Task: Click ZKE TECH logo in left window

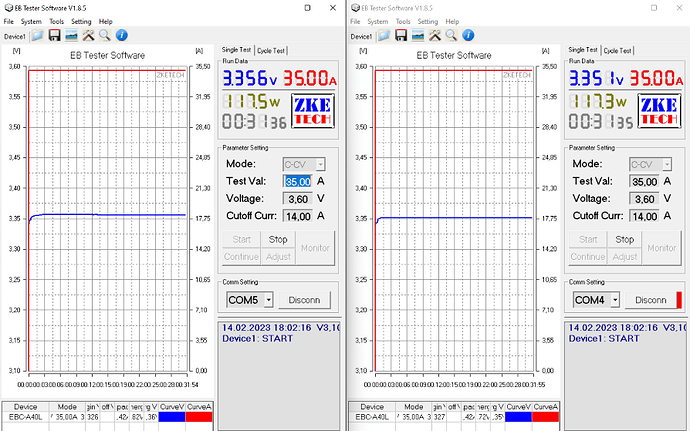Action: pyautogui.click(x=312, y=111)
